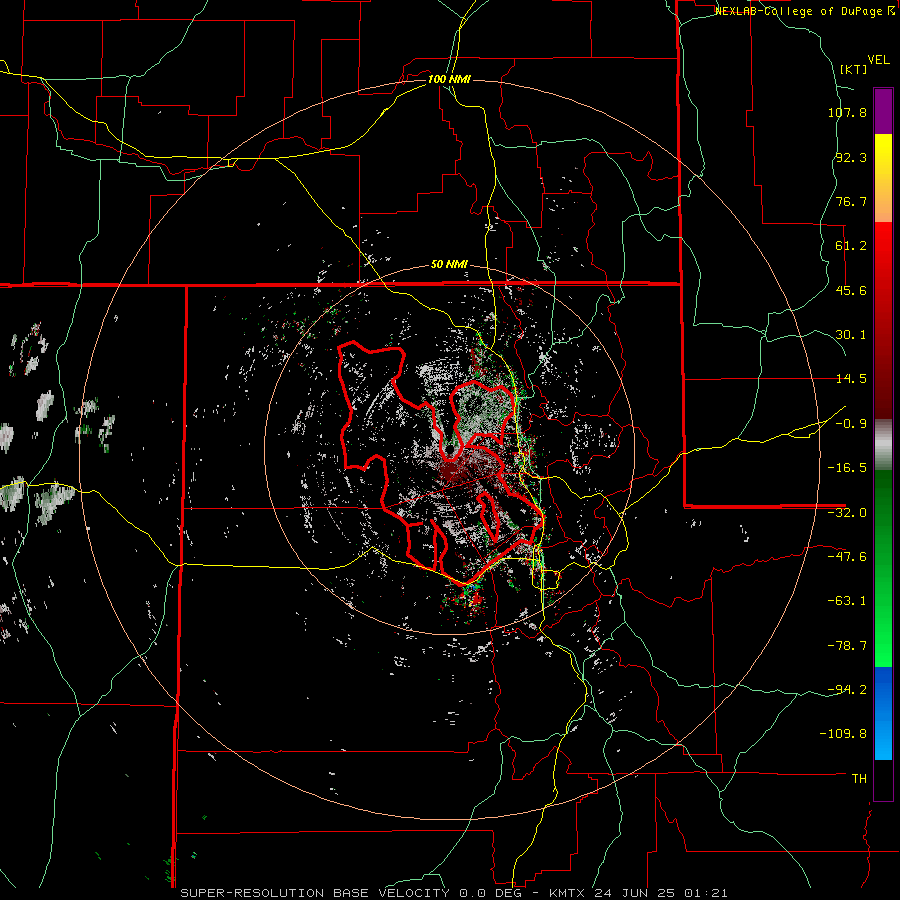Screen dimensions: 900x900
Task: Click the -94.2 velocity scale value
Action: click(847, 690)
